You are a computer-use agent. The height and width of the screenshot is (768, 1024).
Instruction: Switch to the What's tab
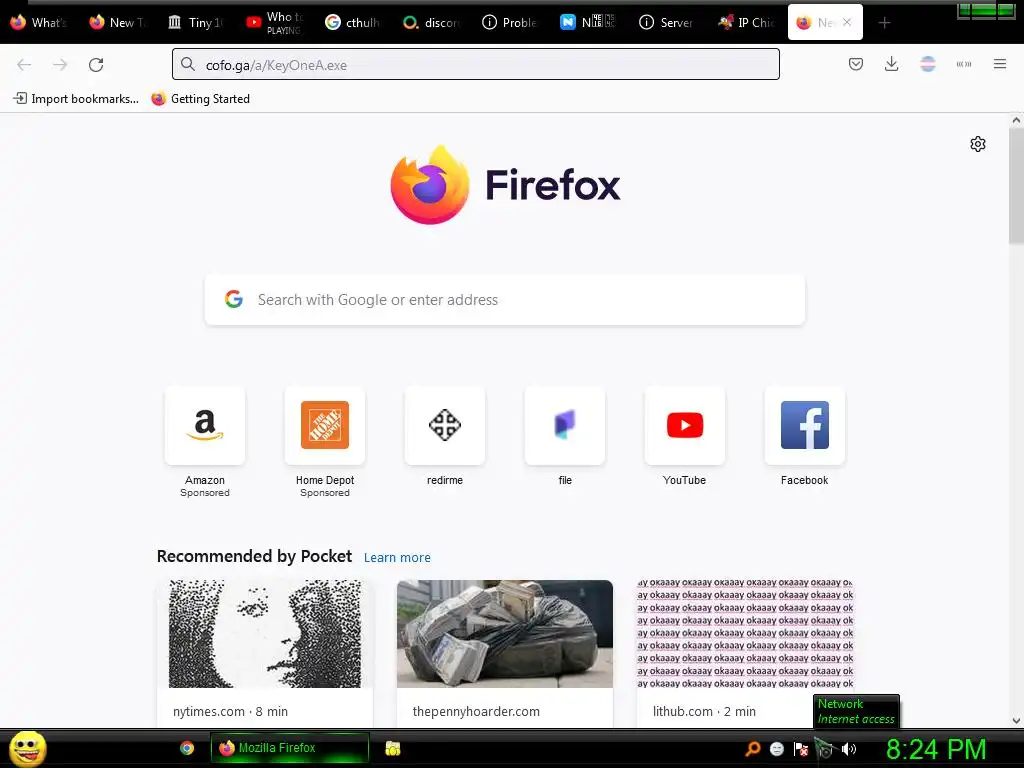click(39, 23)
